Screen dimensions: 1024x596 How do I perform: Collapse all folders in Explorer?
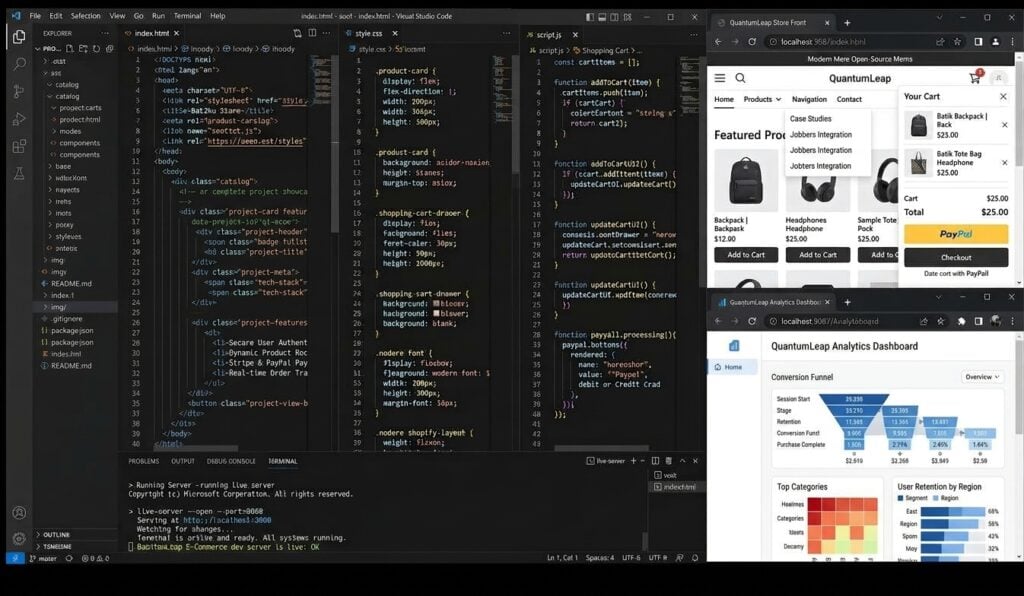coord(109,48)
